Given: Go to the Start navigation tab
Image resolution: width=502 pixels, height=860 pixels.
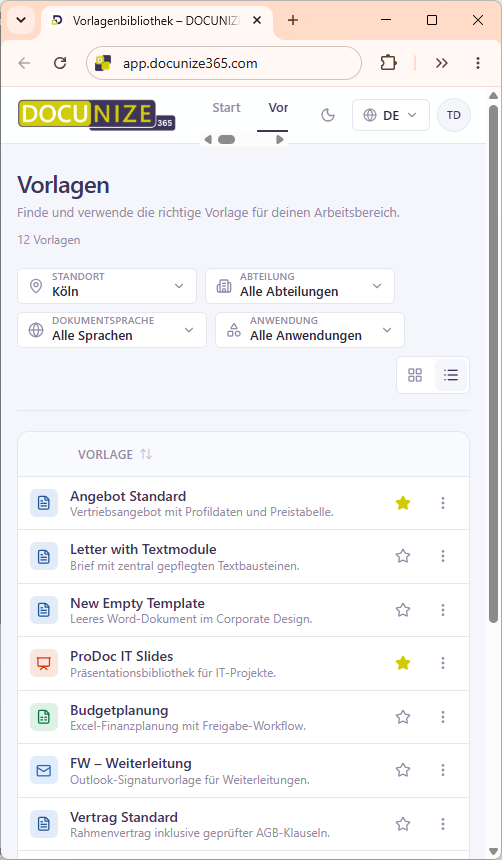Looking at the screenshot, I should (x=227, y=108).
